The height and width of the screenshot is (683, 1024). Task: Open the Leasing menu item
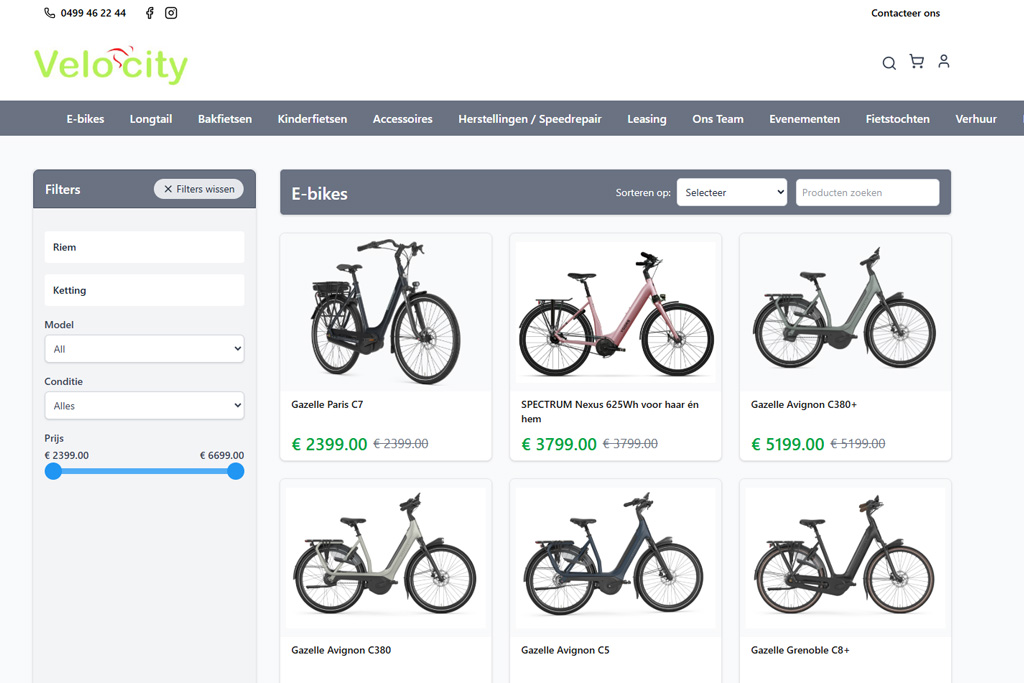pyautogui.click(x=646, y=119)
